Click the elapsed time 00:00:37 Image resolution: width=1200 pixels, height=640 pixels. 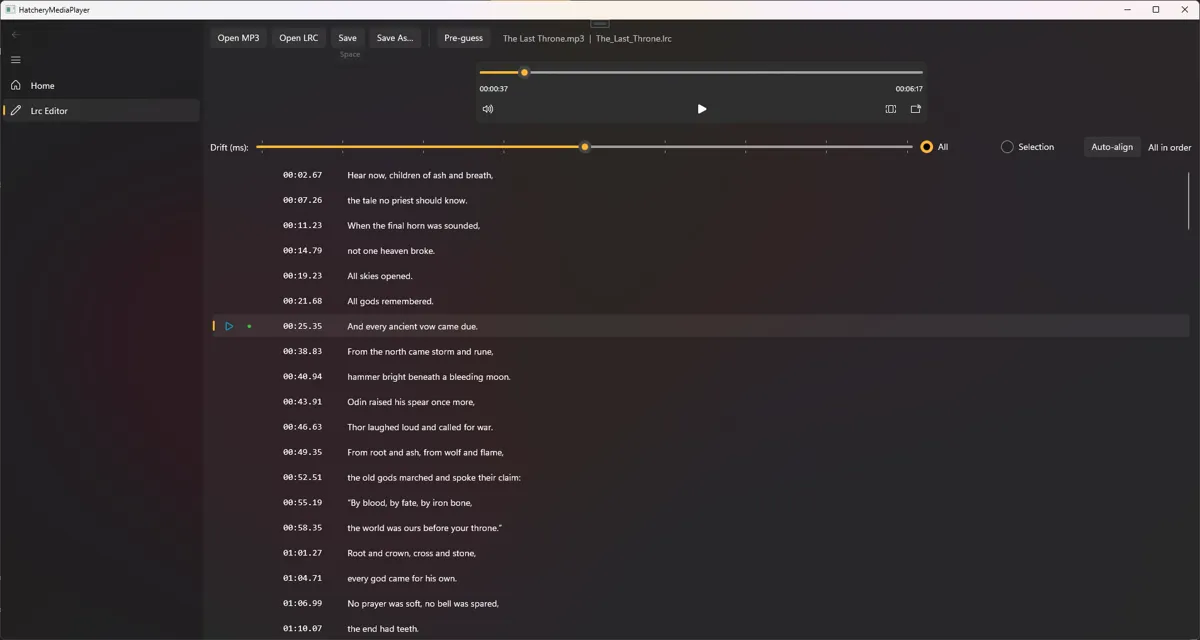pos(493,89)
